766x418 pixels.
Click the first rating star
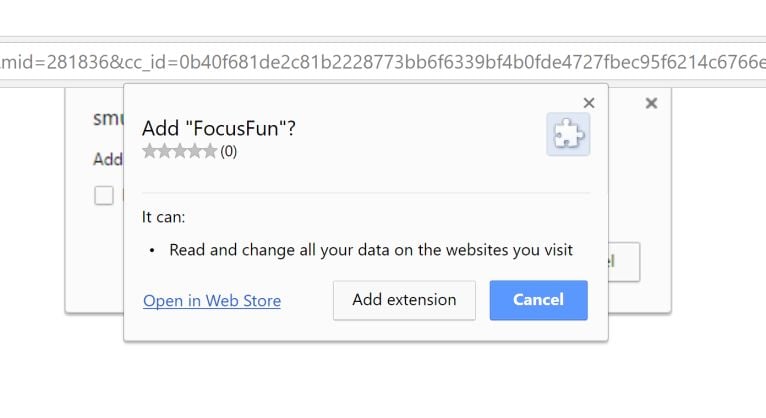pyautogui.click(x=150, y=151)
